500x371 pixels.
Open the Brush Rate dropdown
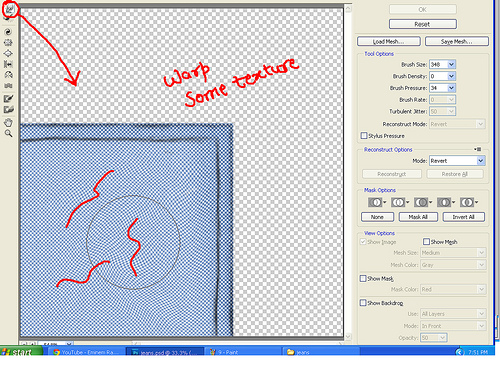coord(442,100)
